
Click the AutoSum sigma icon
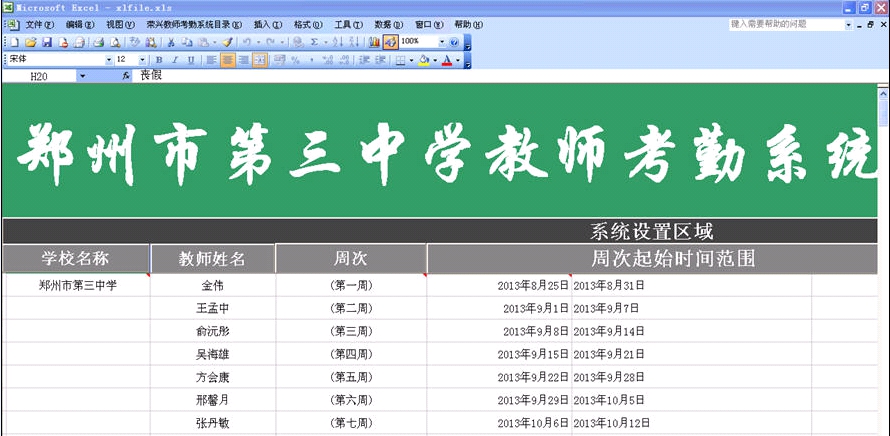(313, 42)
